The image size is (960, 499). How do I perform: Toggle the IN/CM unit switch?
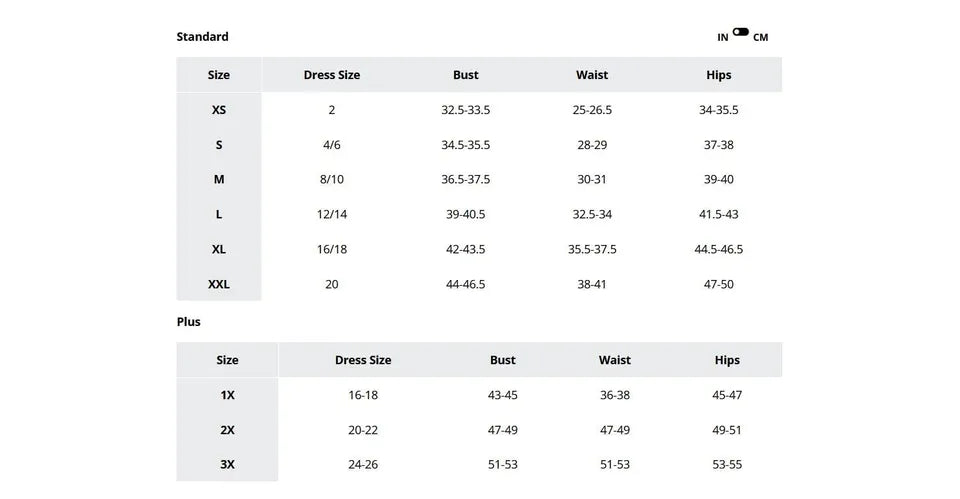[740, 32]
